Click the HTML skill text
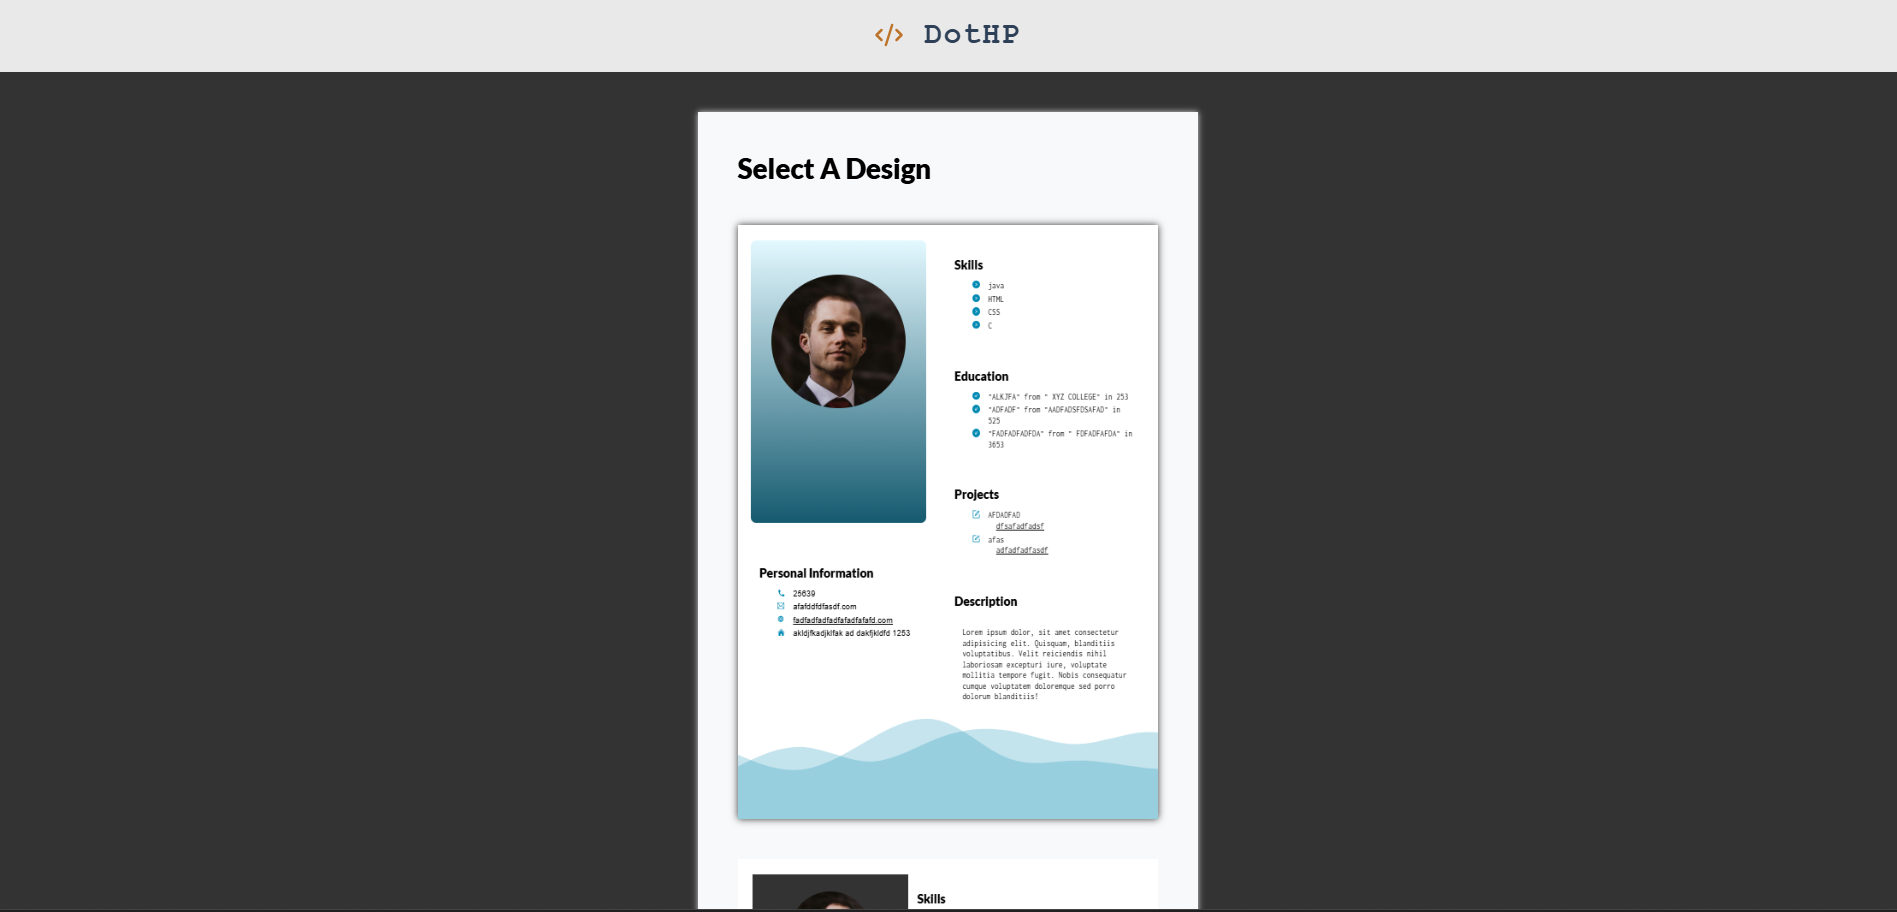Image resolution: width=1897 pixels, height=912 pixels. (x=996, y=299)
